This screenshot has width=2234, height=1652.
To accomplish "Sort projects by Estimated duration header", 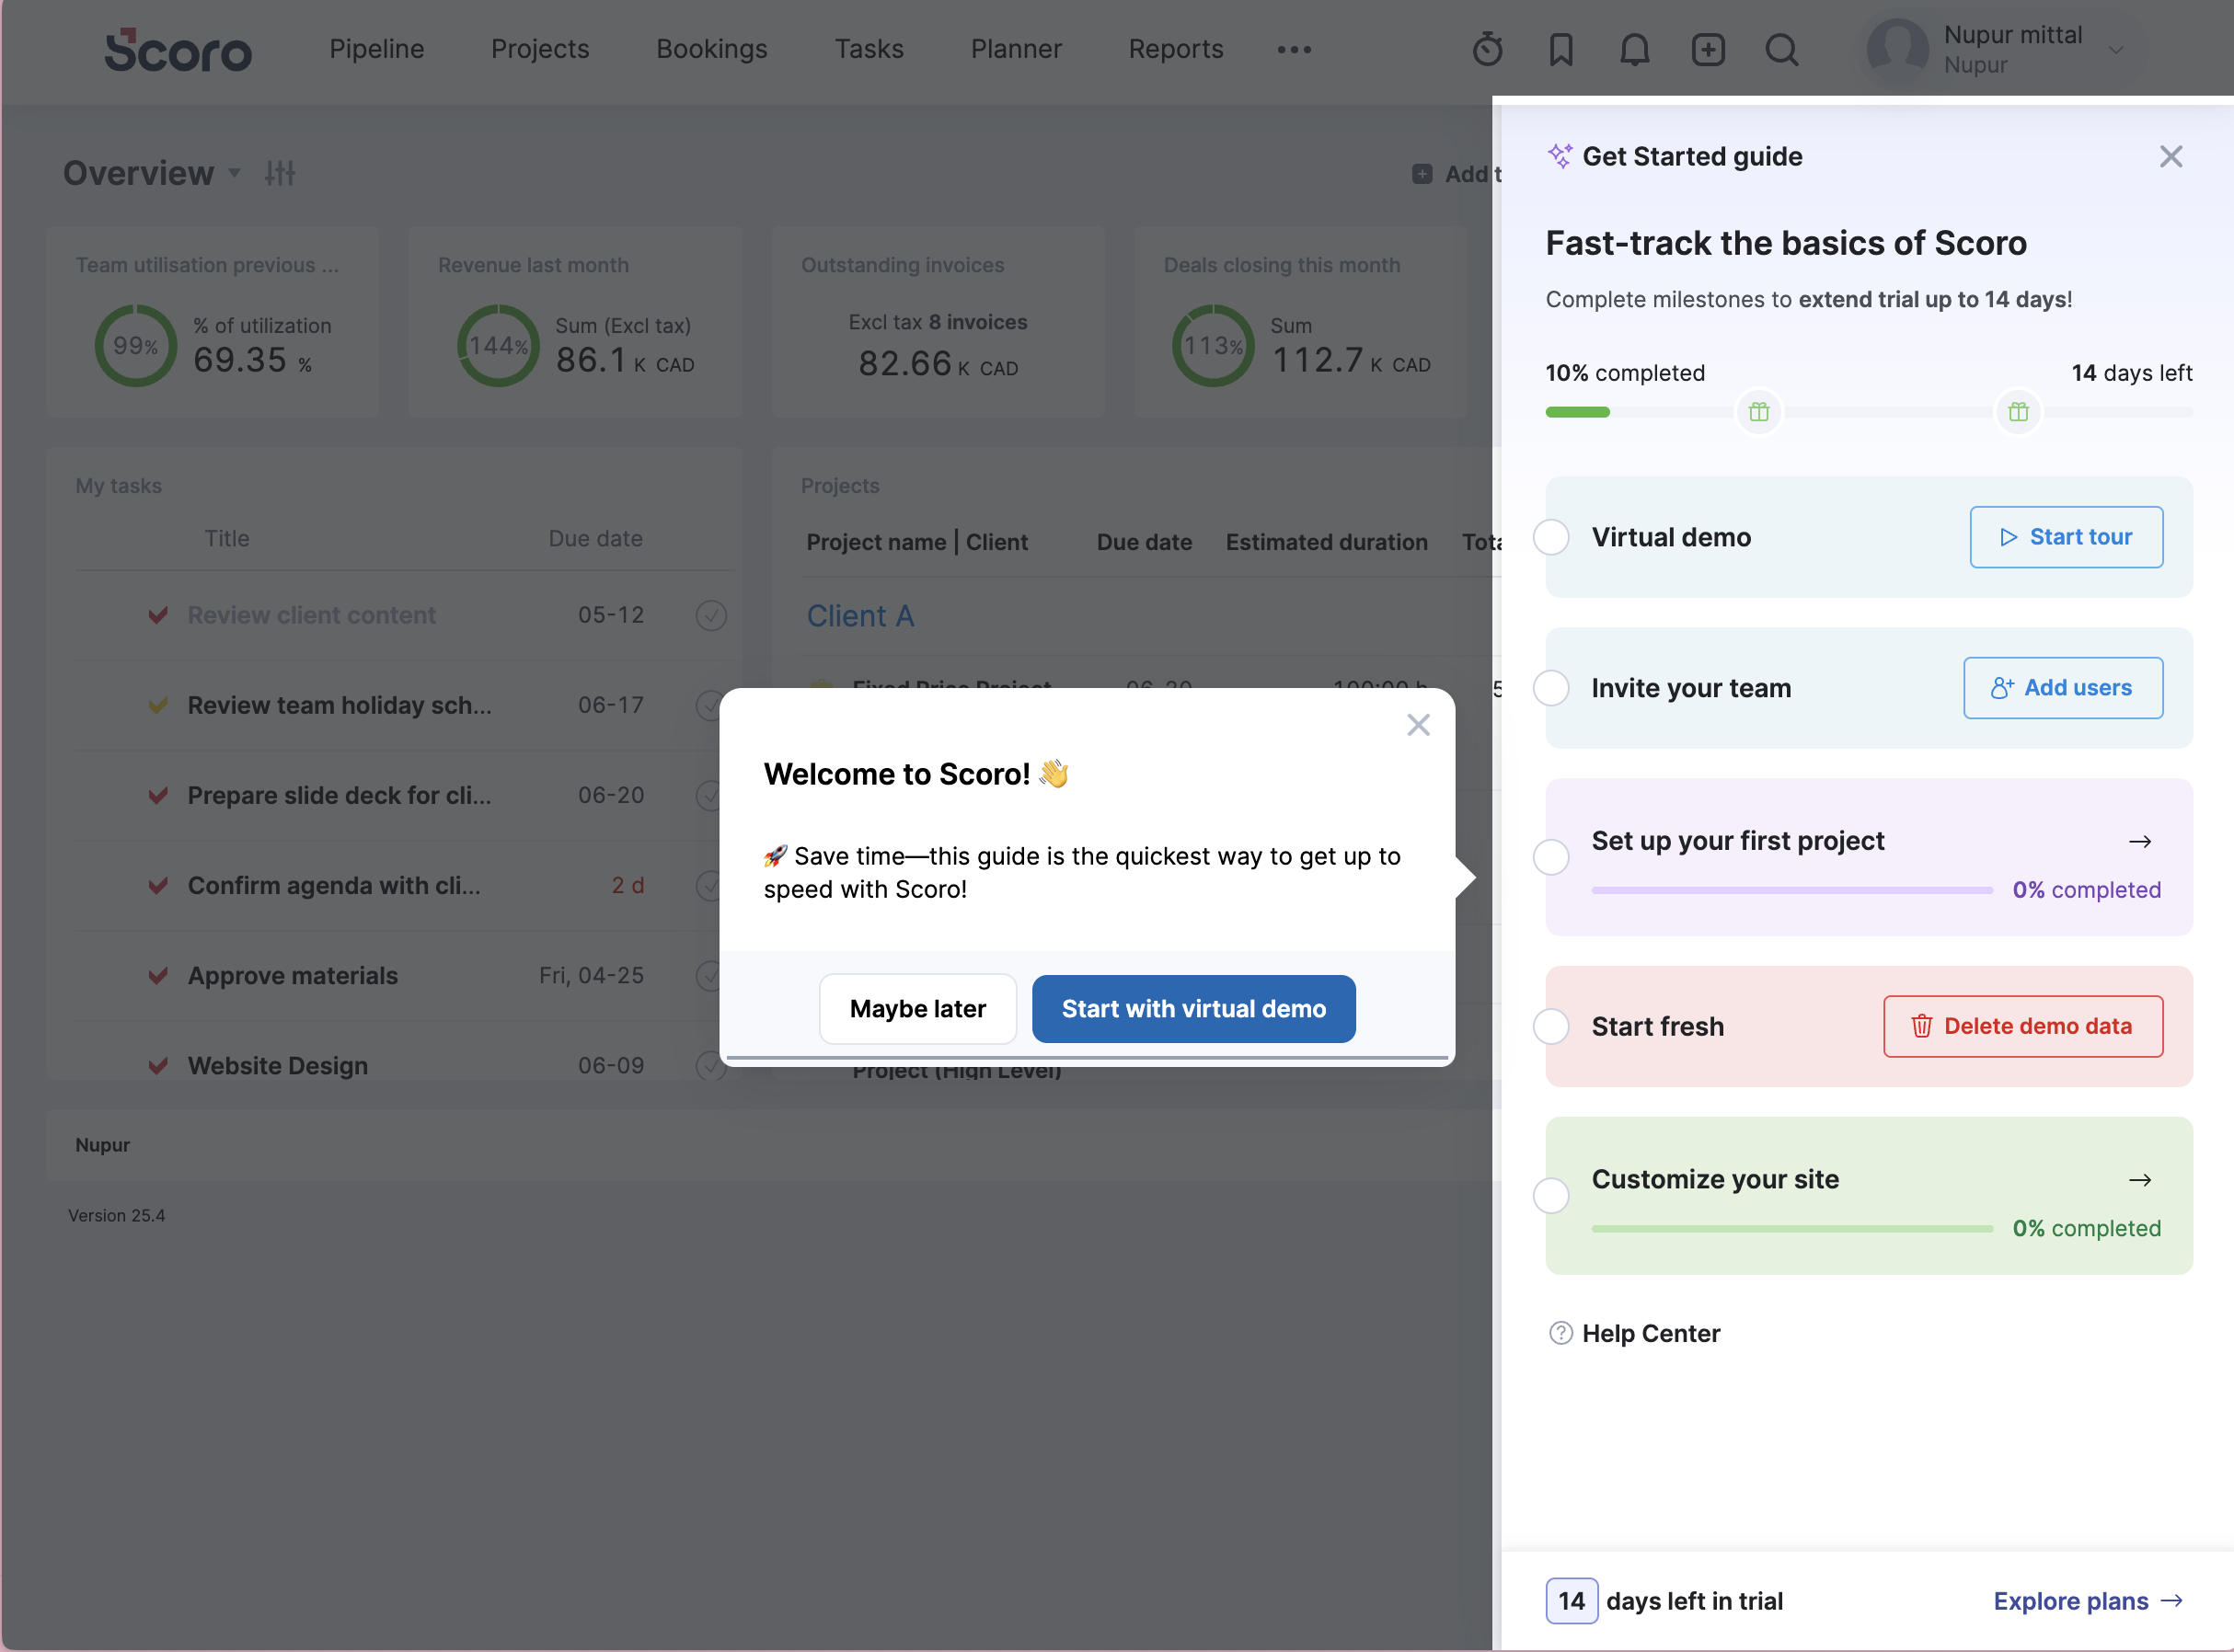I will click(x=1327, y=542).
